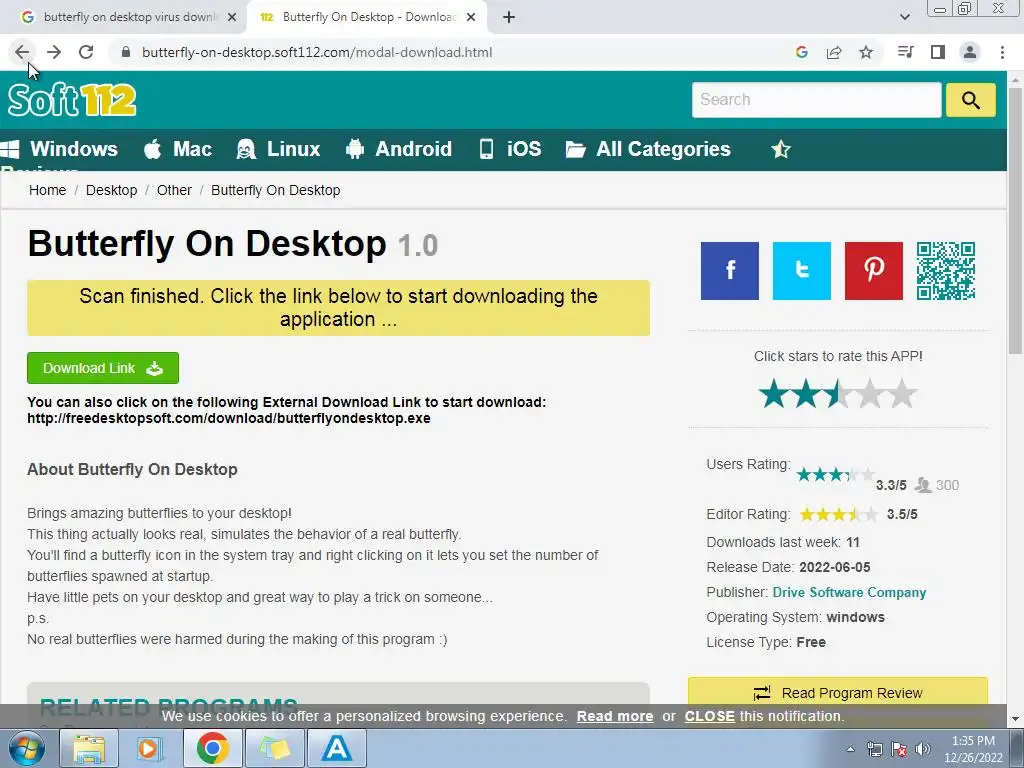
Task: Click the volume speaker tray icon
Action: pos(923,749)
